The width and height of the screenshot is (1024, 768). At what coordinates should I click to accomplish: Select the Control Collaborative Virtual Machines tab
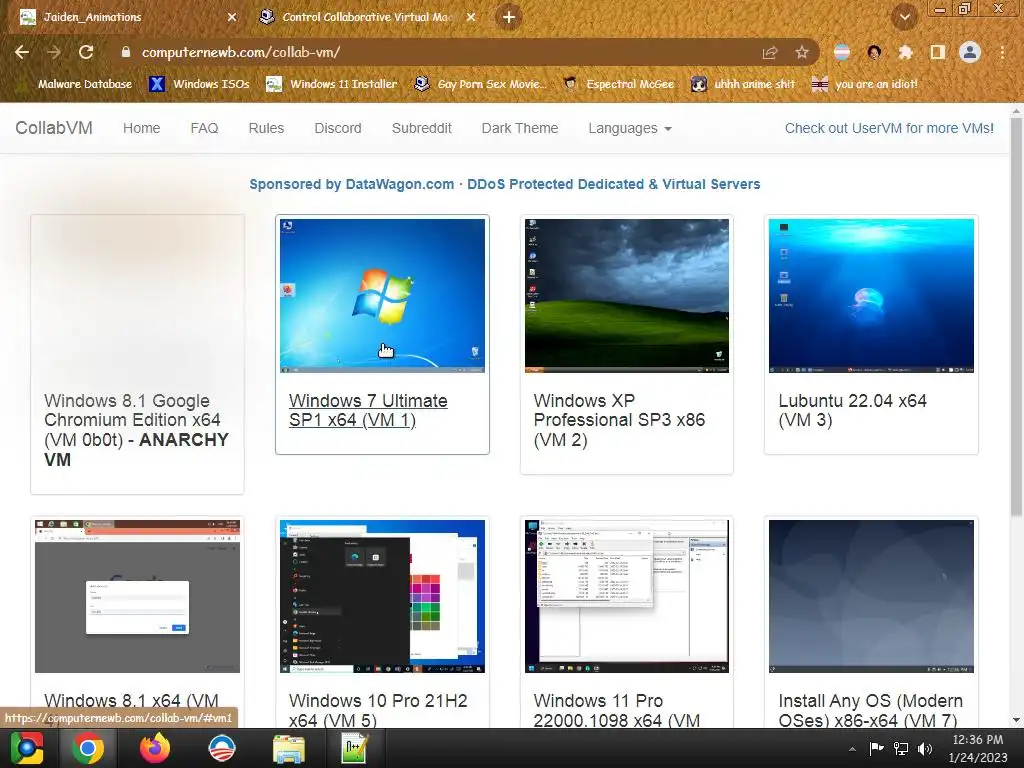point(368,17)
